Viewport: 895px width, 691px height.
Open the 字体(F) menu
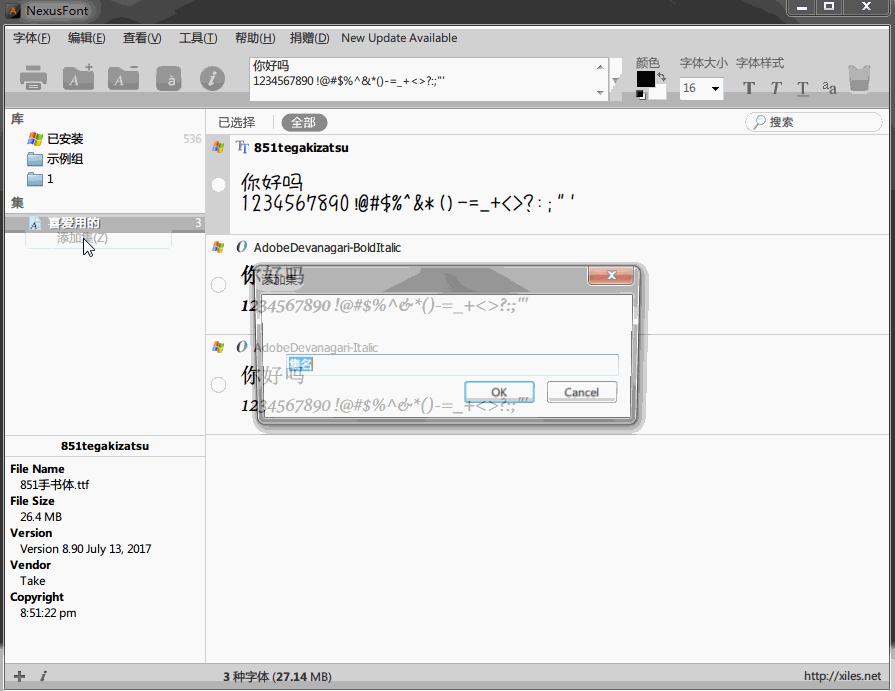pyautogui.click(x=31, y=38)
